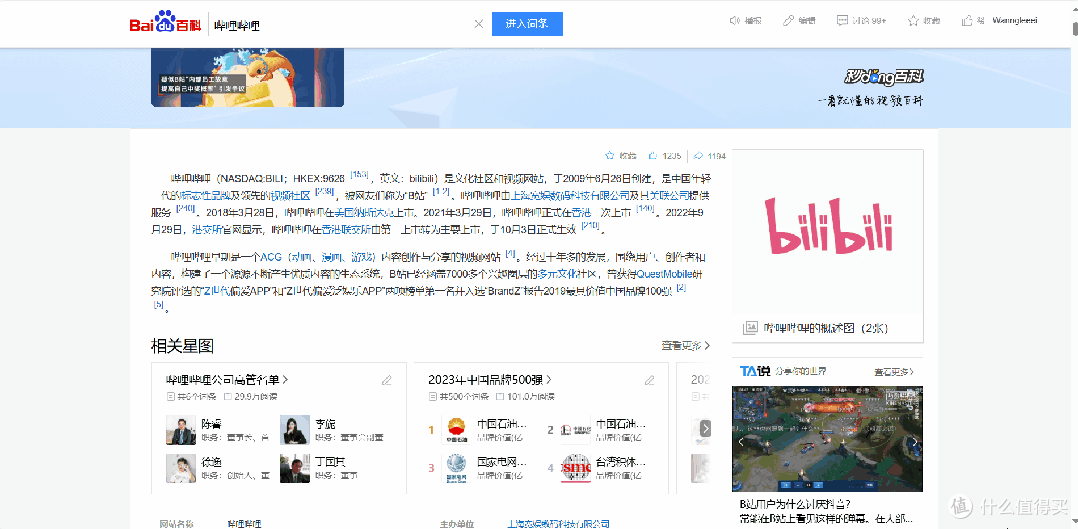Like the entry via header thumbs-up icon
This screenshot has height=529, width=1078.
coord(968,21)
